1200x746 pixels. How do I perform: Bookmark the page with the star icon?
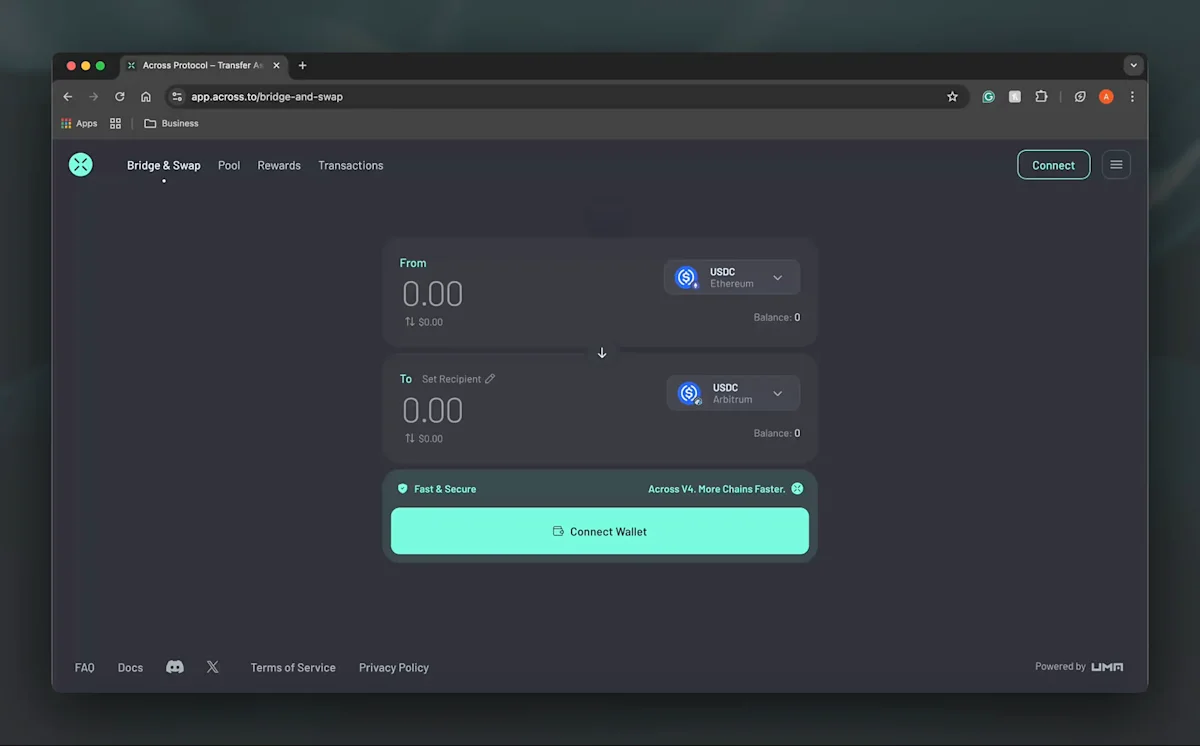(952, 97)
